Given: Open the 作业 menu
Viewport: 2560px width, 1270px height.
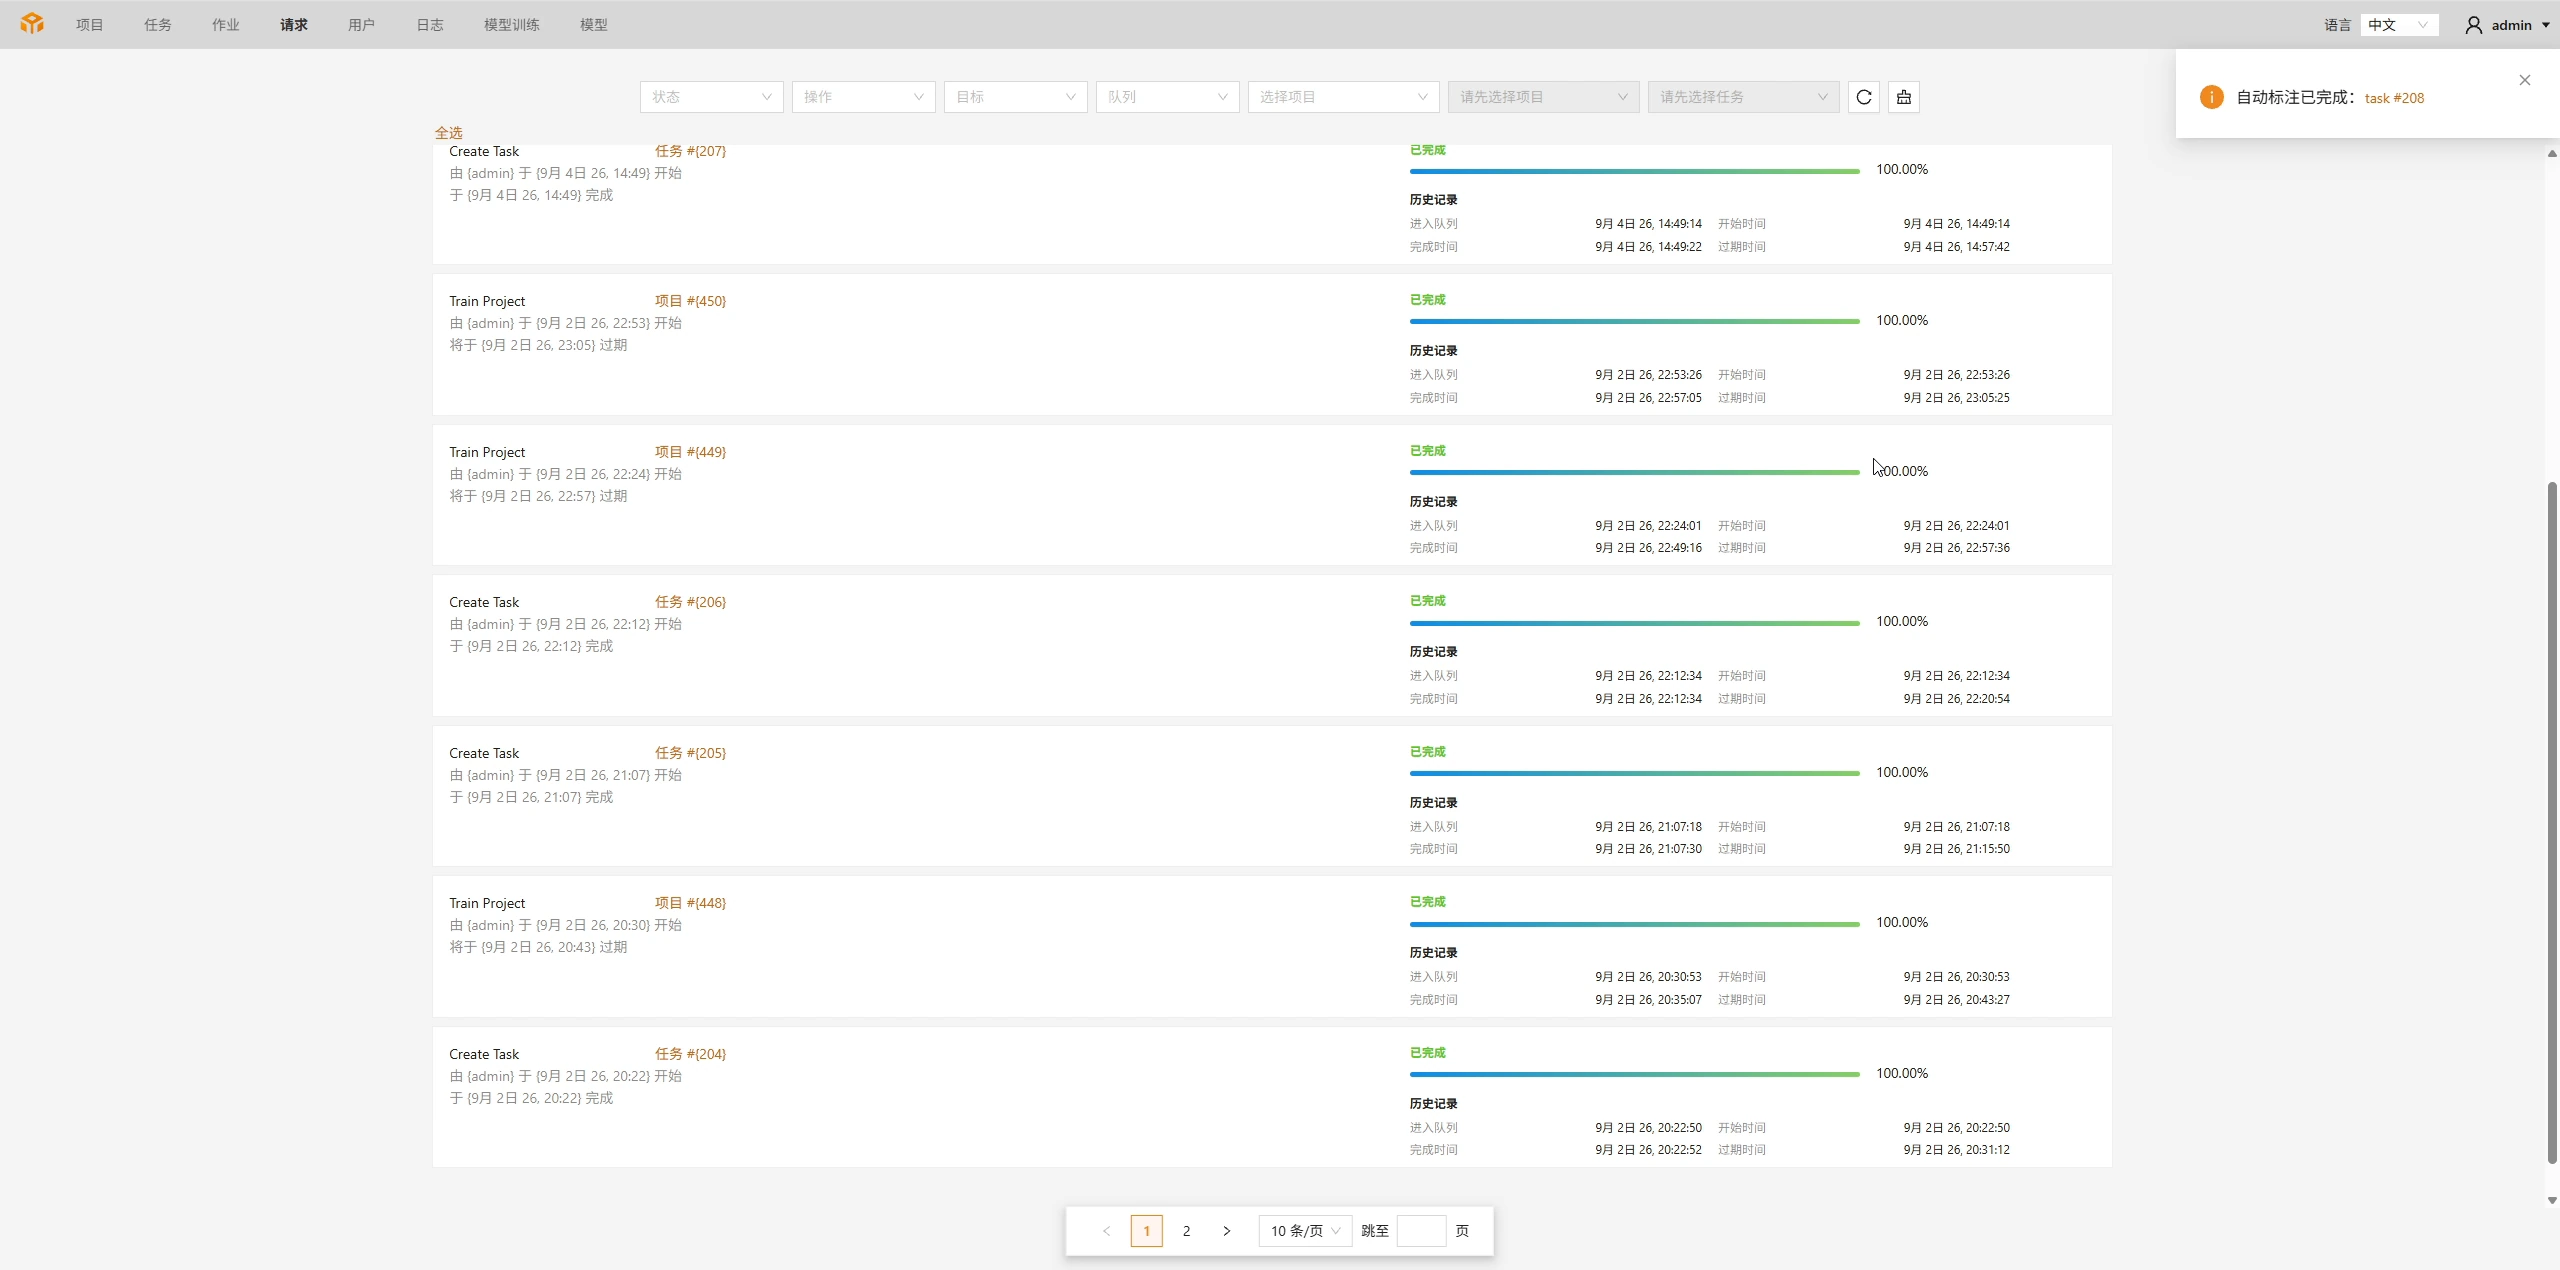Looking at the screenshot, I should (x=226, y=25).
